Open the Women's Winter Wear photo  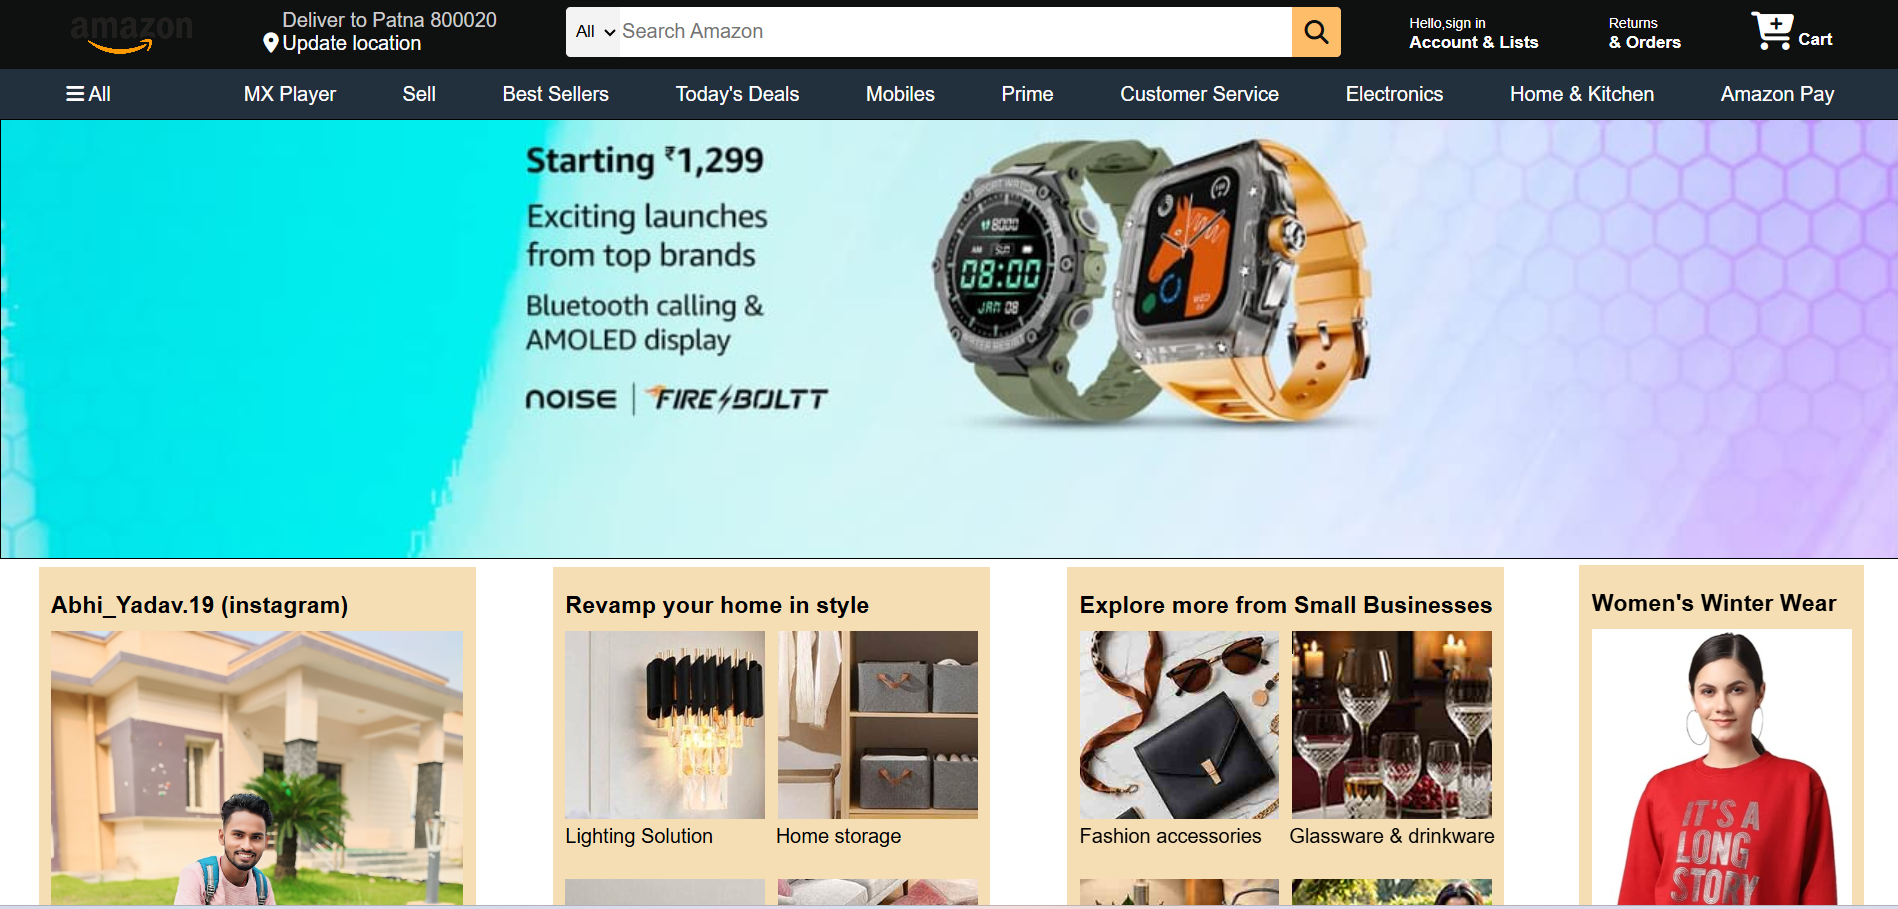coord(1721,767)
